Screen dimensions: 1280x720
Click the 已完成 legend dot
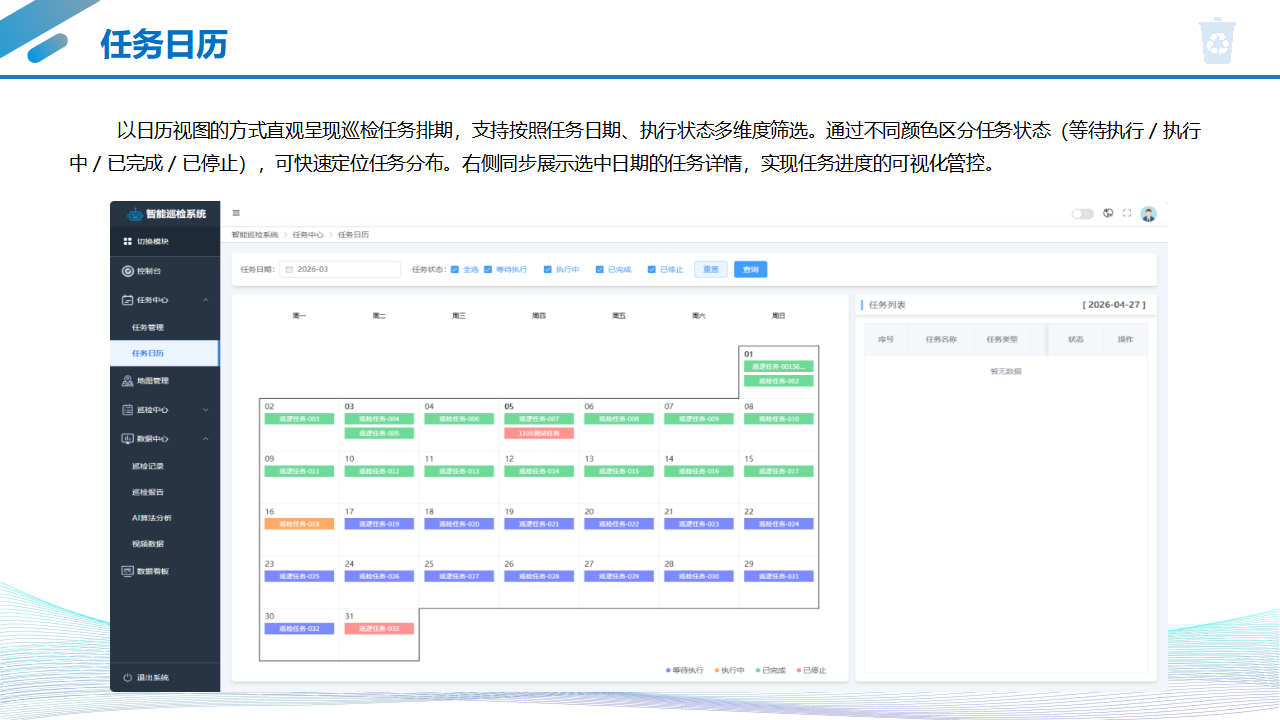(758, 670)
